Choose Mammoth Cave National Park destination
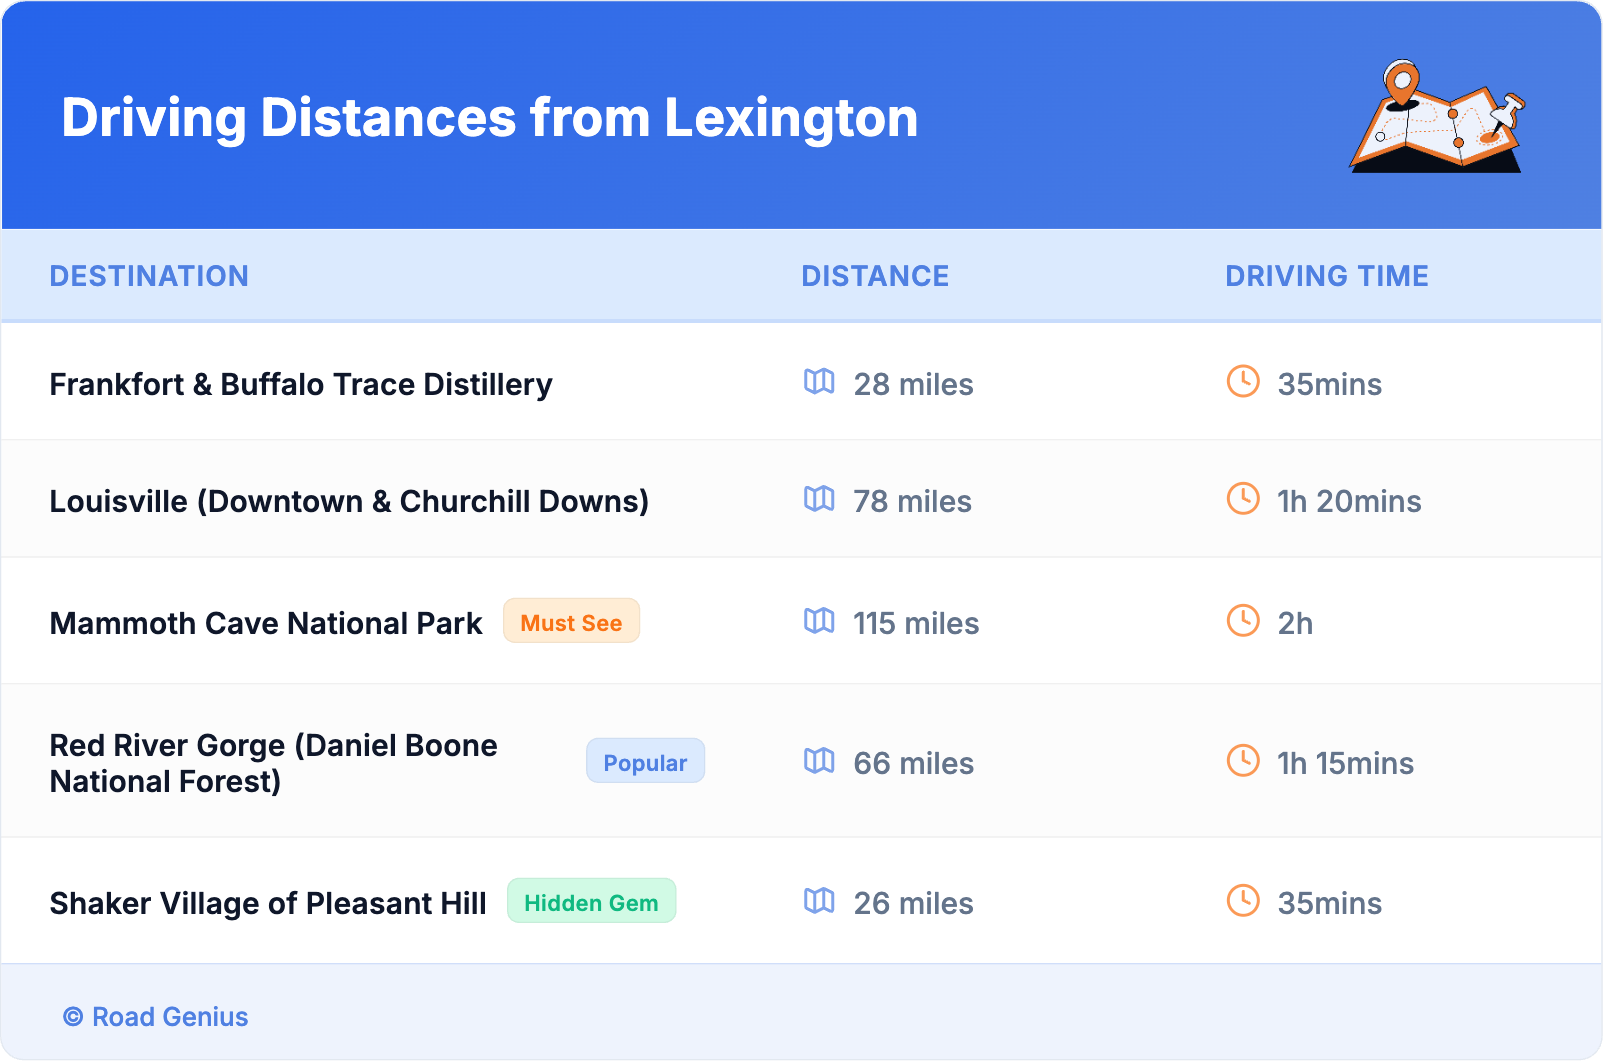1604x1062 pixels. 266,624
